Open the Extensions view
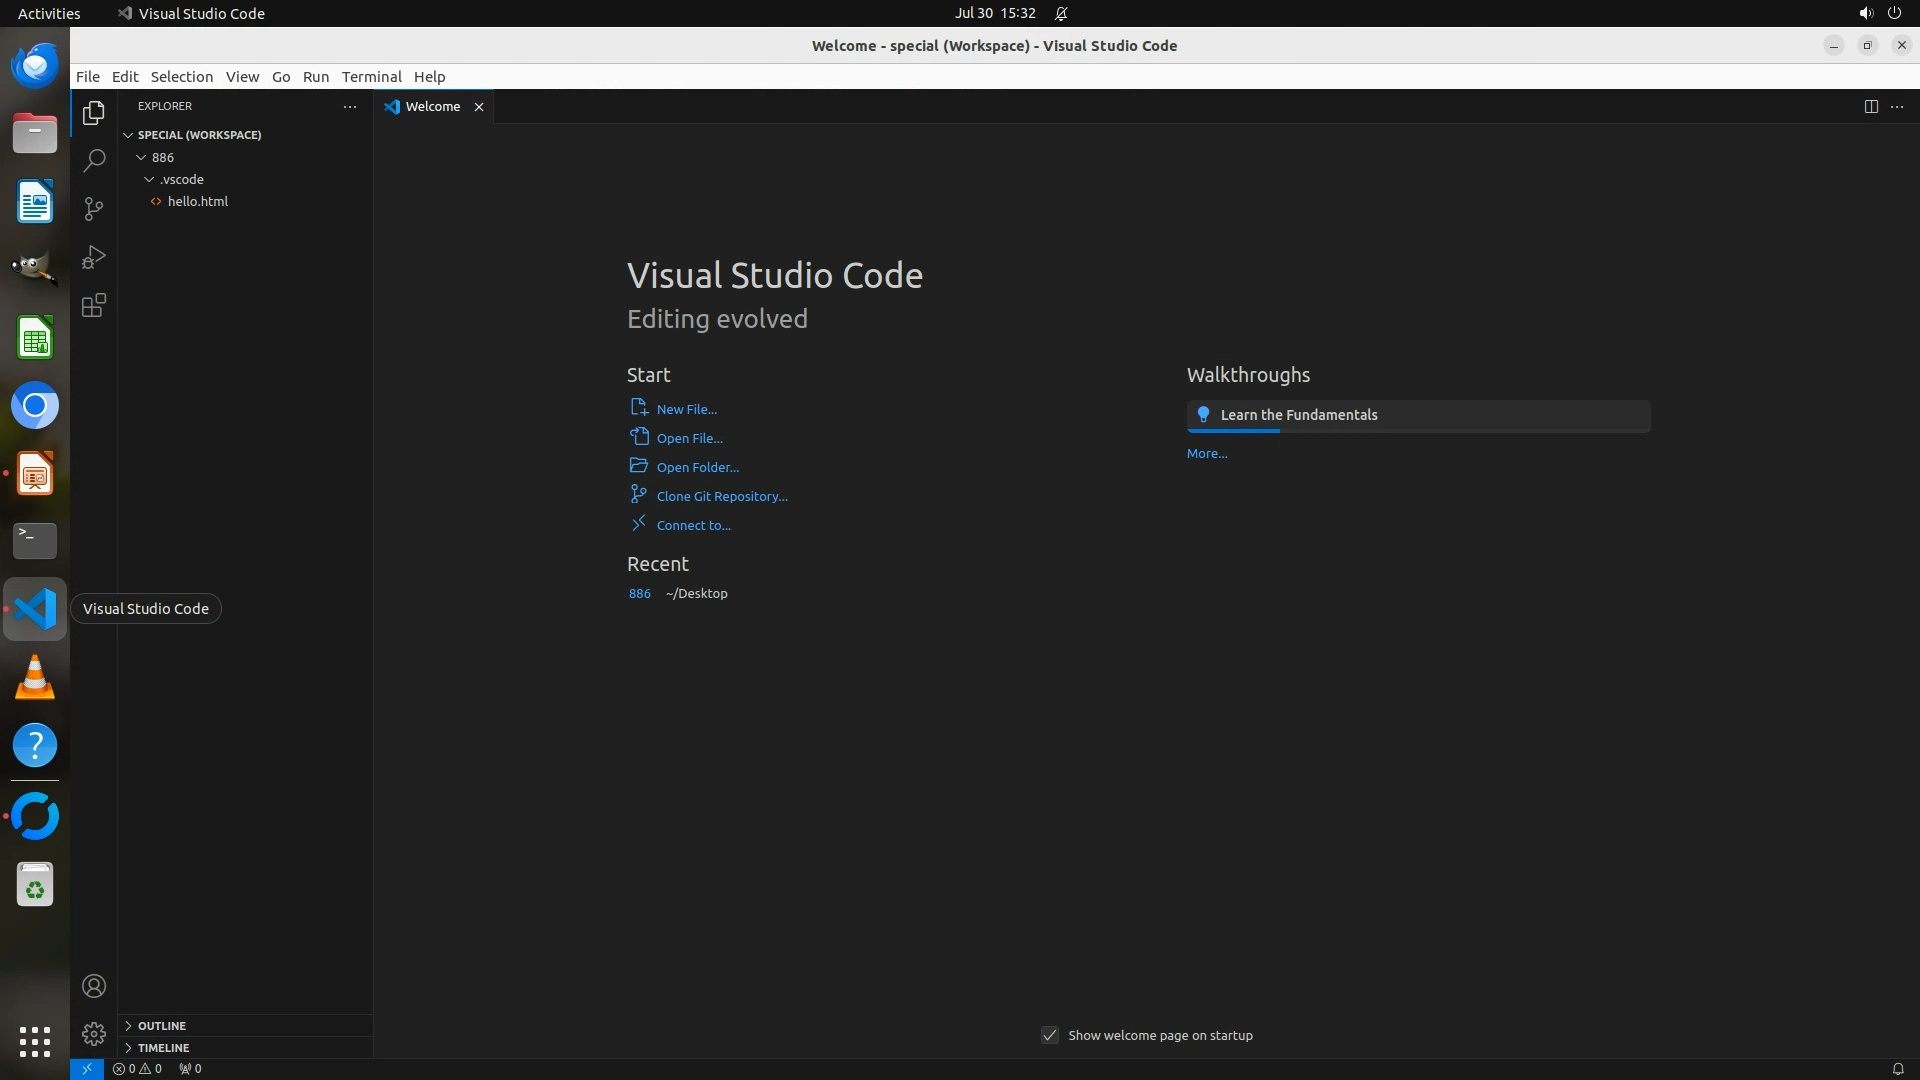The image size is (1920, 1080). [x=94, y=305]
